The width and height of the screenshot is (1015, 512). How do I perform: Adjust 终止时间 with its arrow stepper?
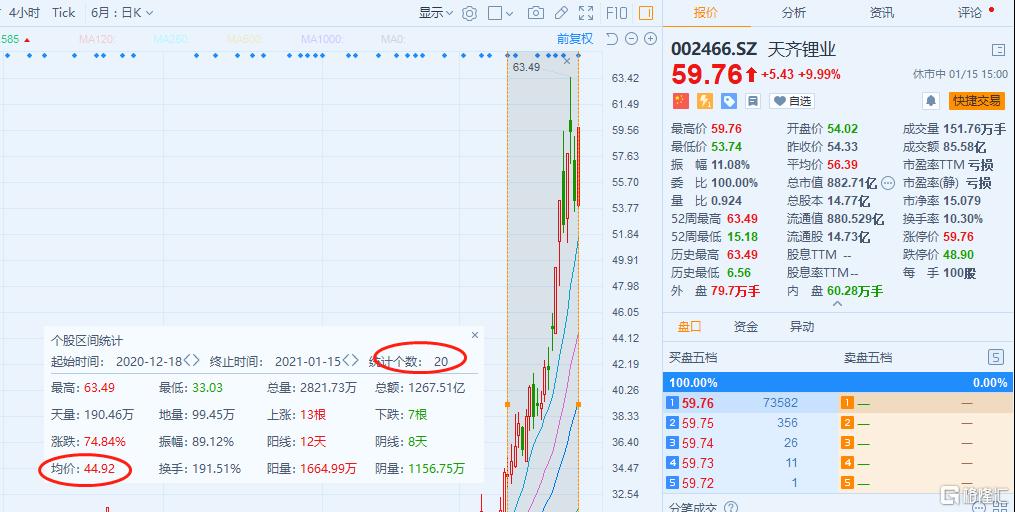(350, 361)
